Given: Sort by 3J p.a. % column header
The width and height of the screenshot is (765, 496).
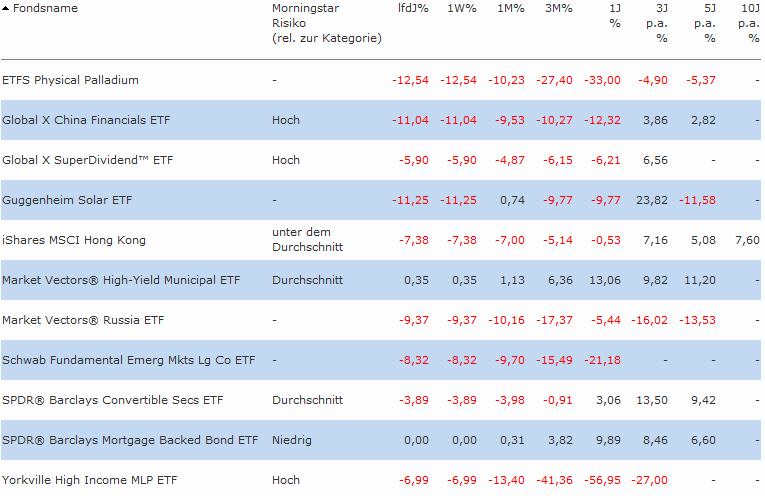Looking at the screenshot, I should pos(661,23).
